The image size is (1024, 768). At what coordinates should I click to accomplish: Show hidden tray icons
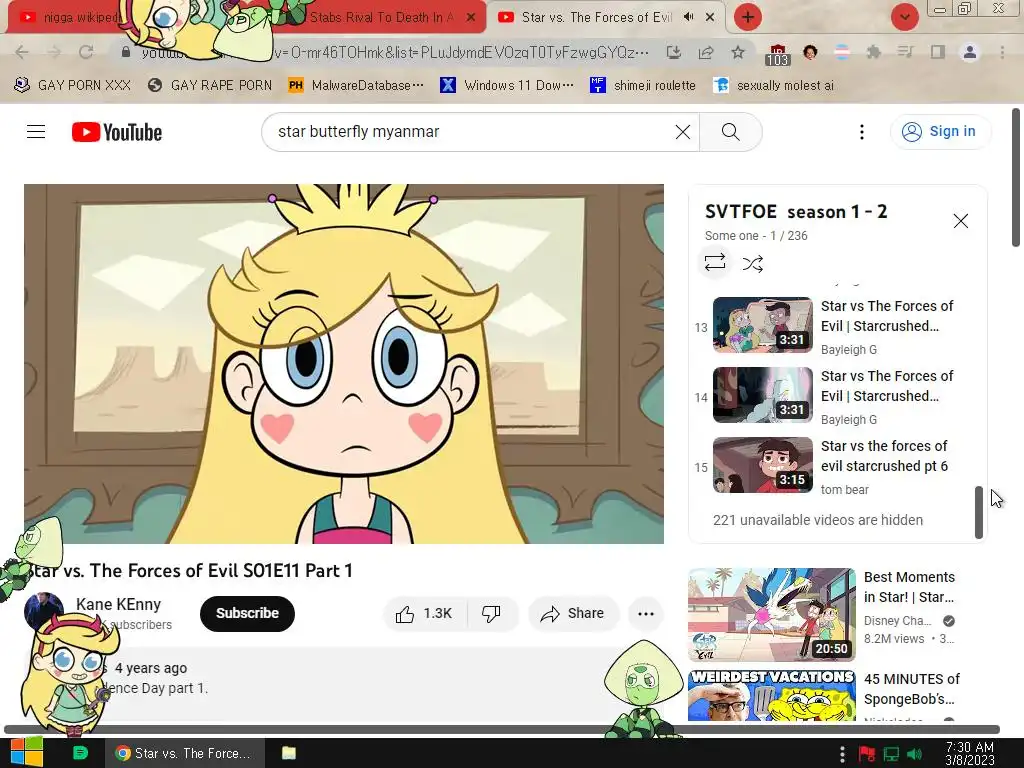(x=842, y=754)
